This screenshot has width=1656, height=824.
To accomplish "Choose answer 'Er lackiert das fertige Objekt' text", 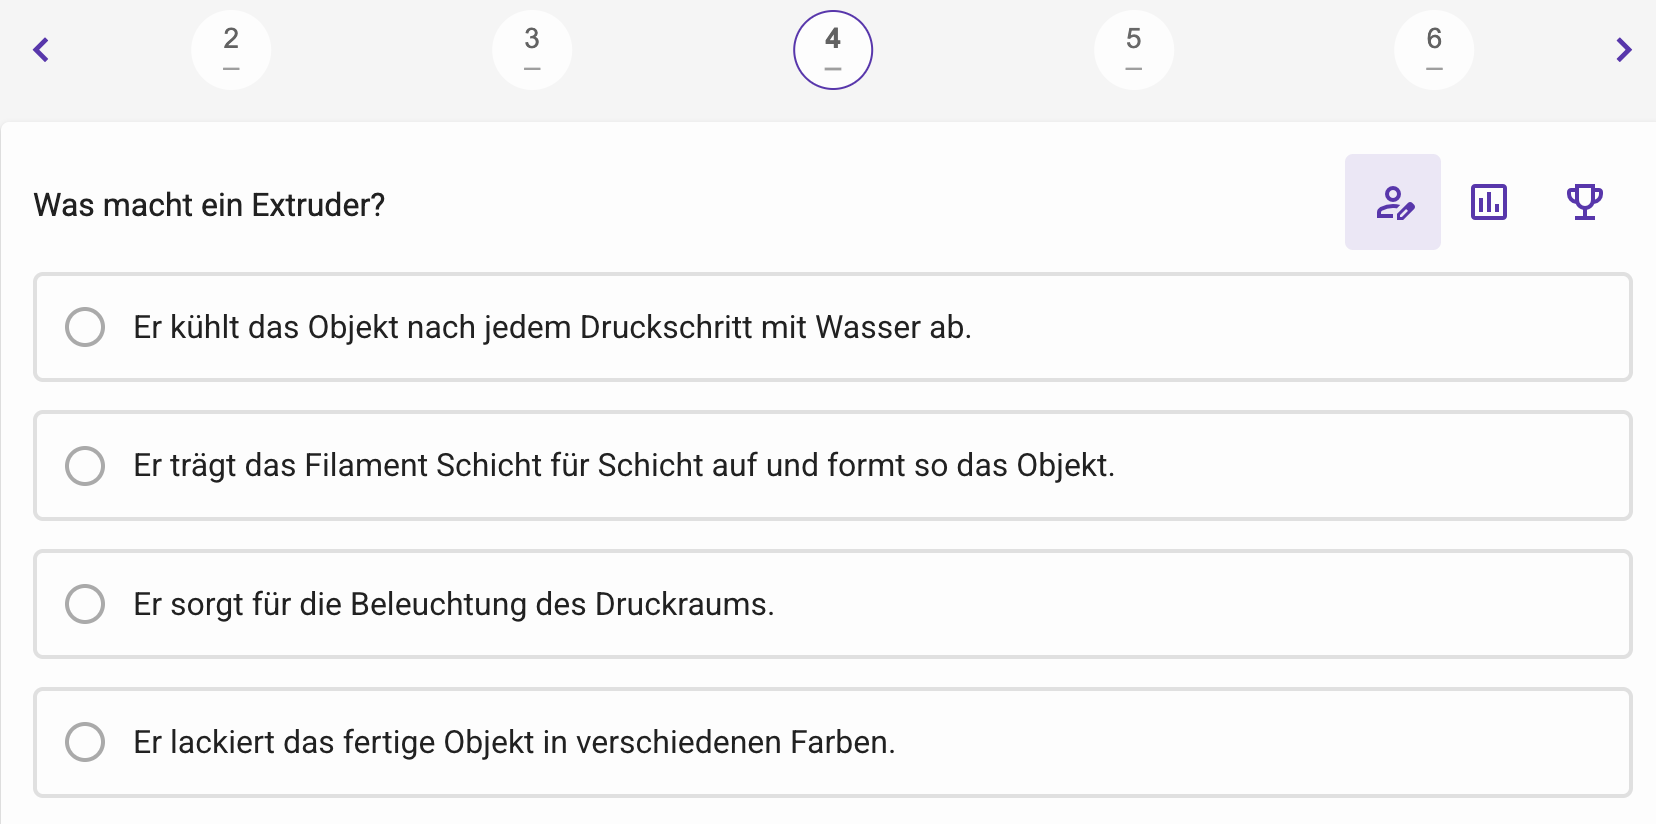I will coord(514,742).
